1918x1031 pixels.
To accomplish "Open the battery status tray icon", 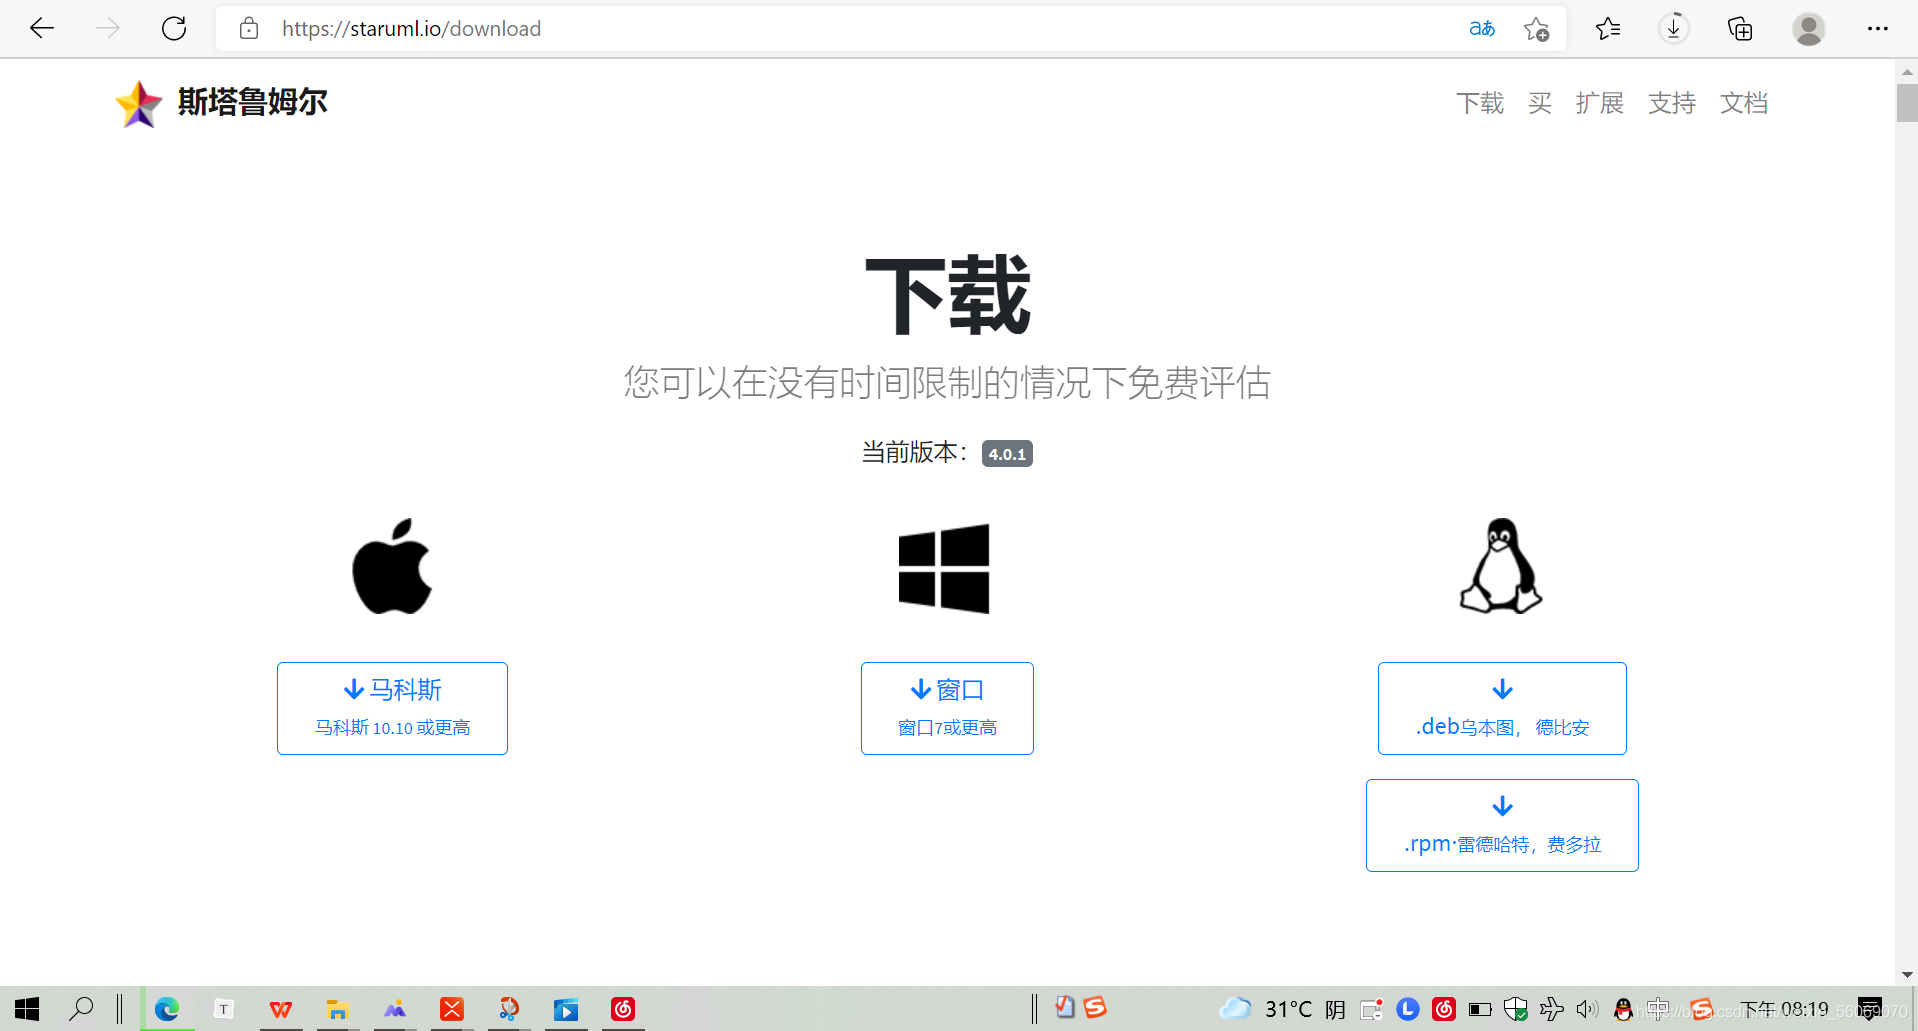I will (x=1480, y=1009).
